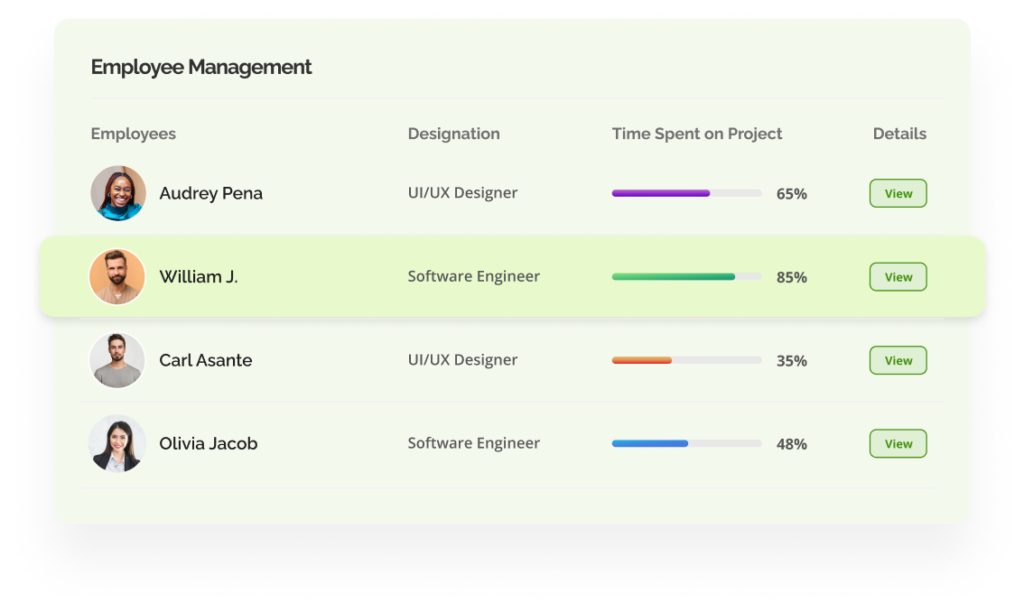This screenshot has width=1024, height=612.
Task: View details for Audrey Pena
Action: click(x=897, y=193)
